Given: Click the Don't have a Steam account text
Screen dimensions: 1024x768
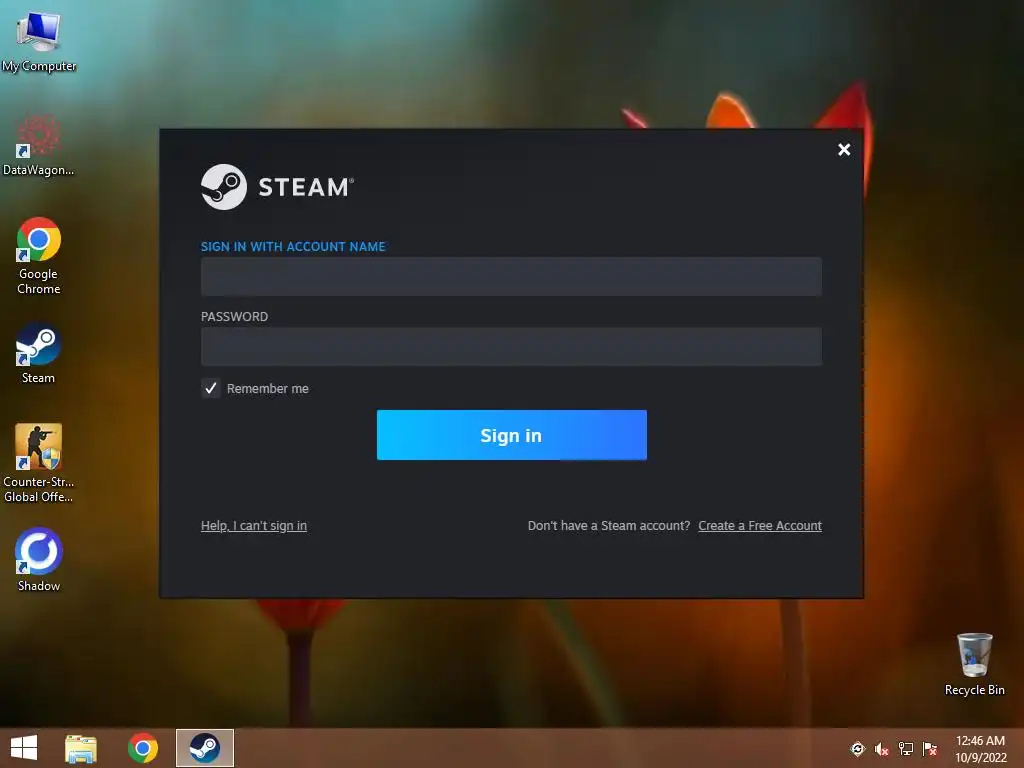Looking at the screenshot, I should (609, 526).
